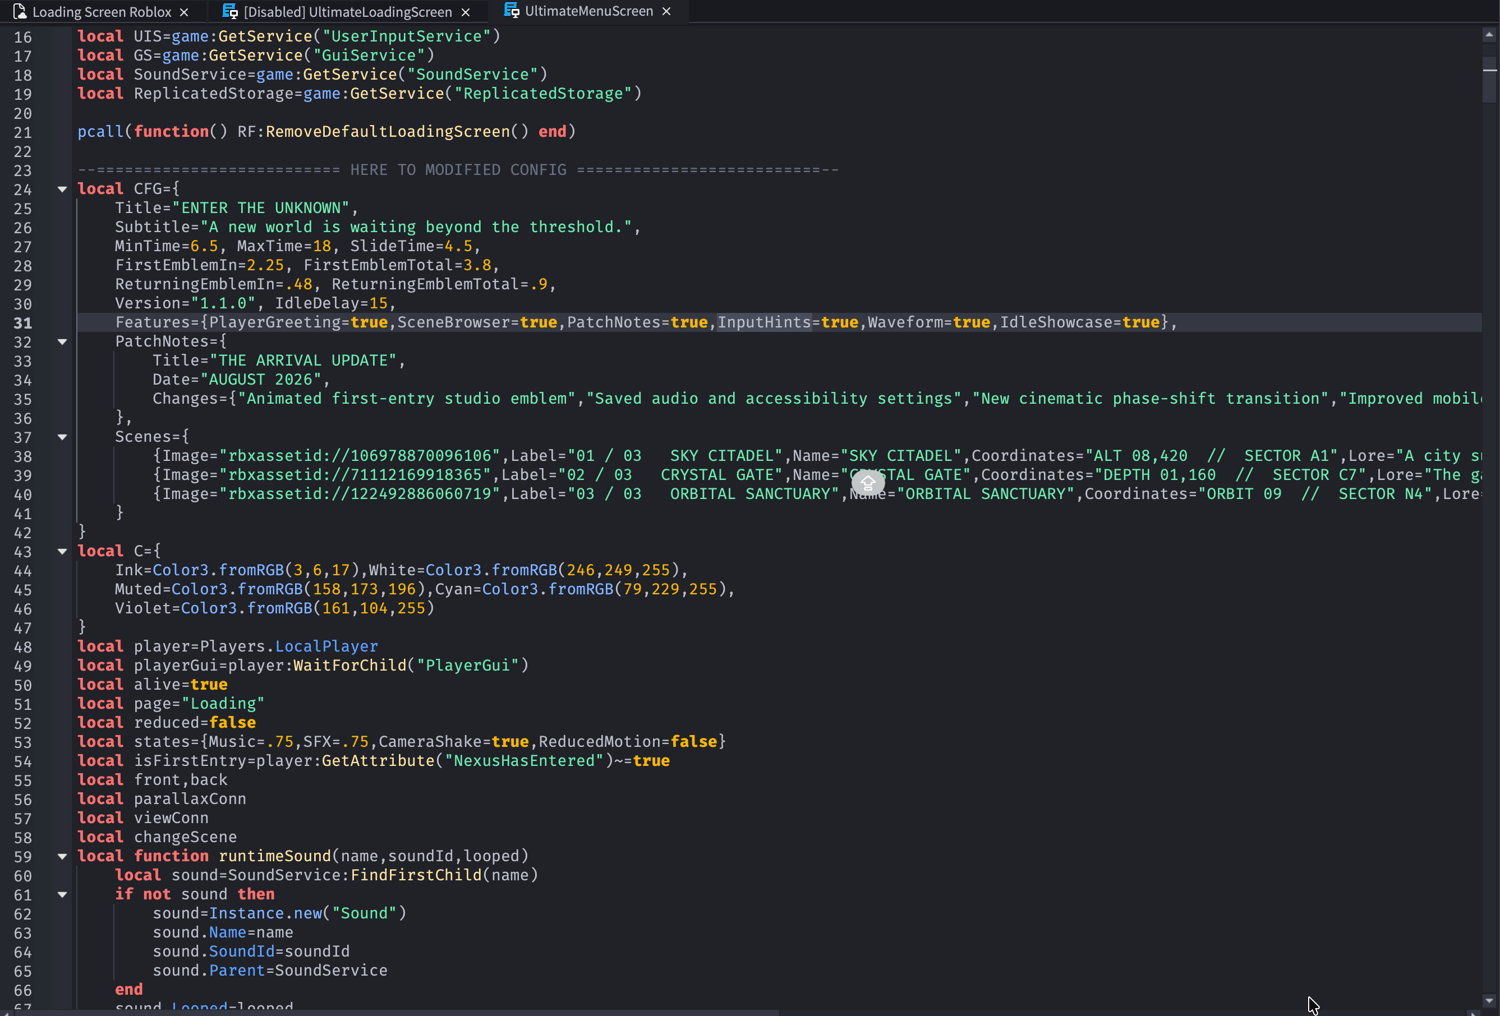1500x1016 pixels.
Task: Click the page="Loading" string
Action: (x=222, y=703)
